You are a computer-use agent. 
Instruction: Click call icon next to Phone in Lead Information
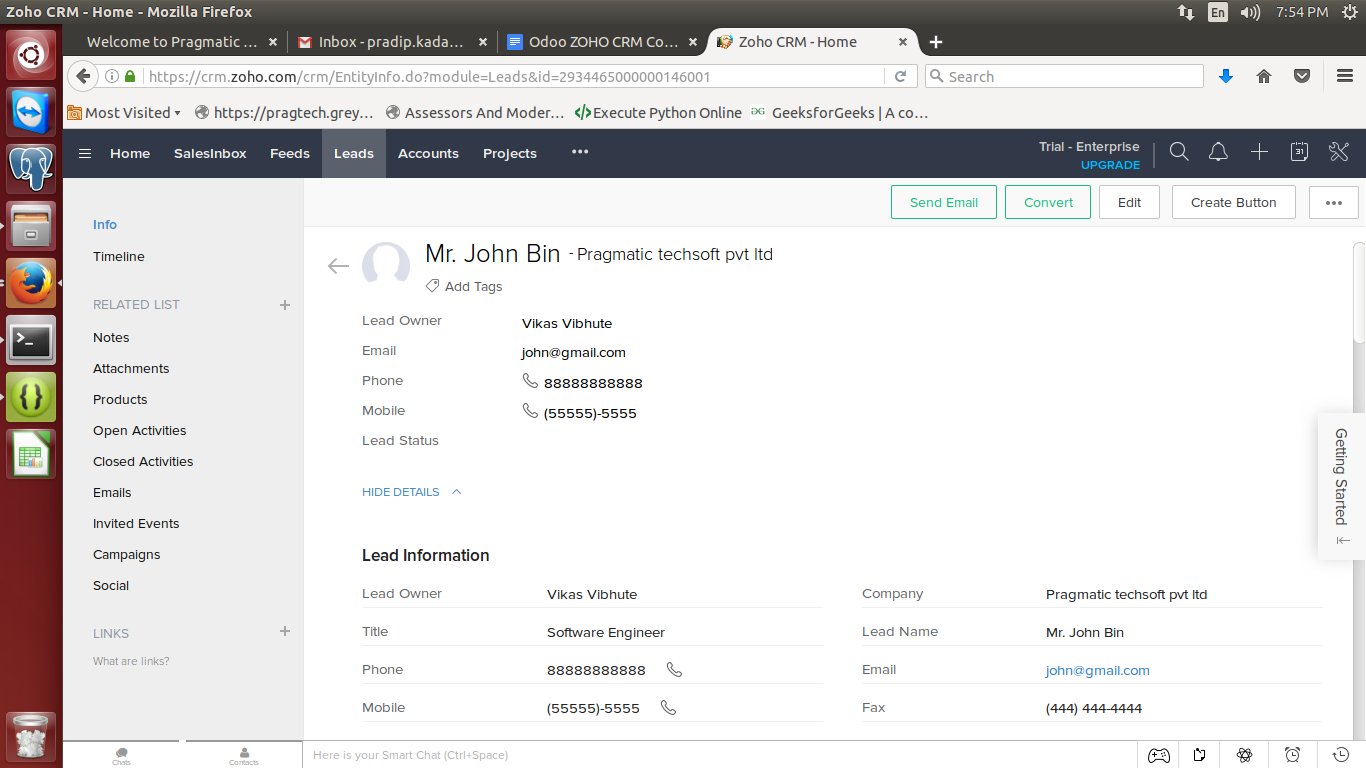click(x=674, y=670)
